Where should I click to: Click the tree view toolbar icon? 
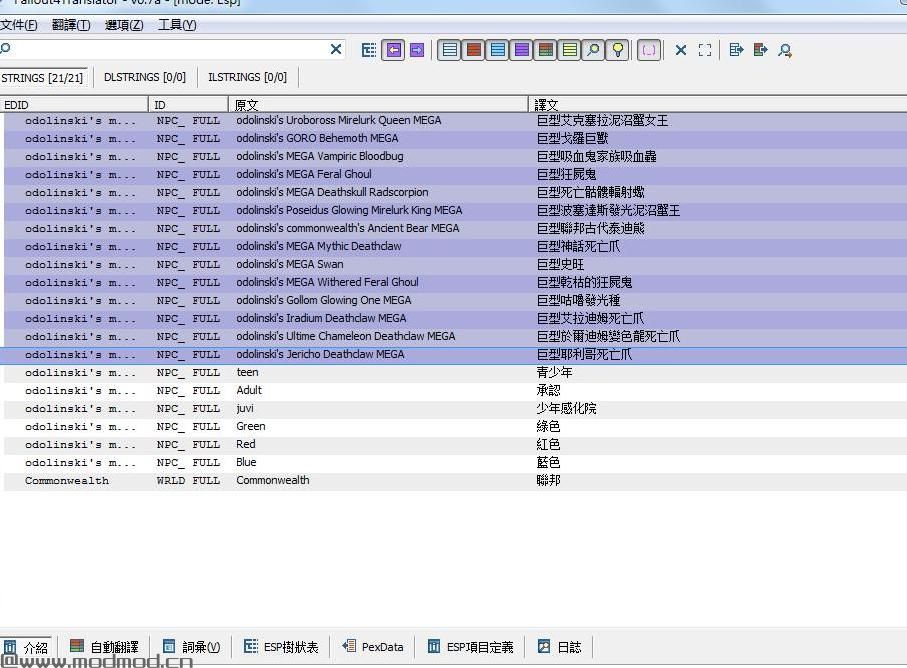pos(368,50)
